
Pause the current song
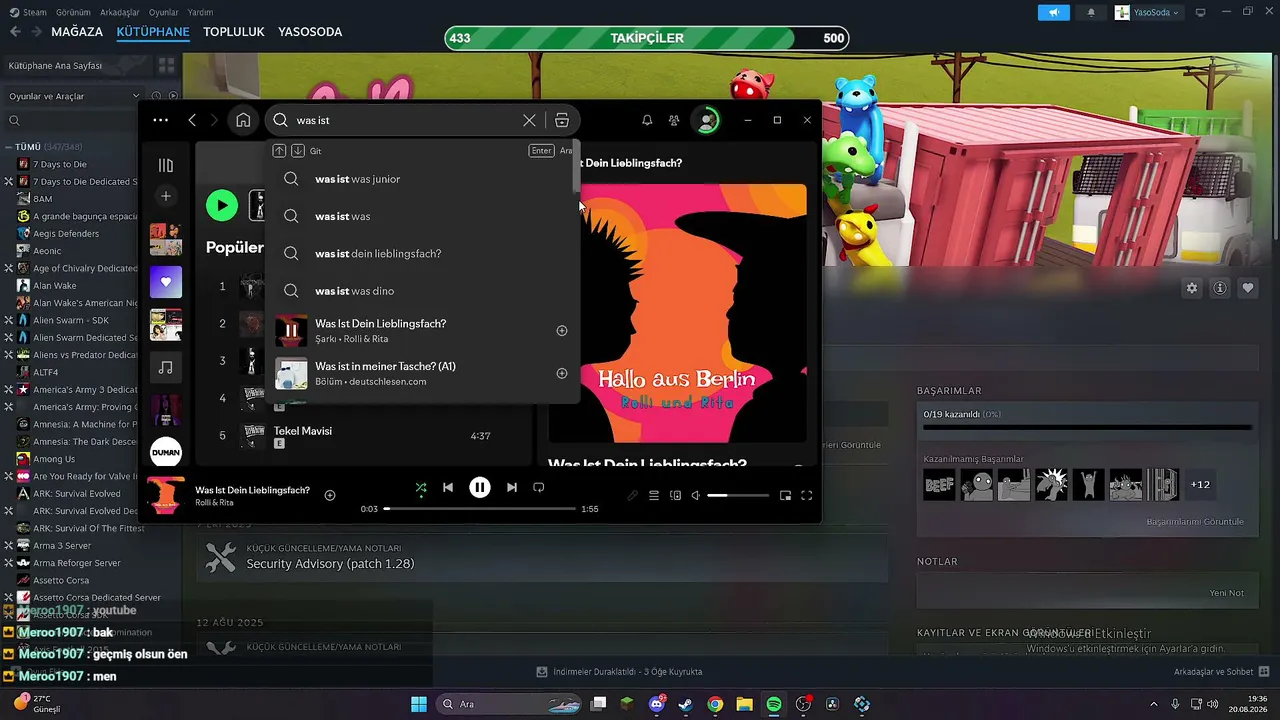(480, 488)
